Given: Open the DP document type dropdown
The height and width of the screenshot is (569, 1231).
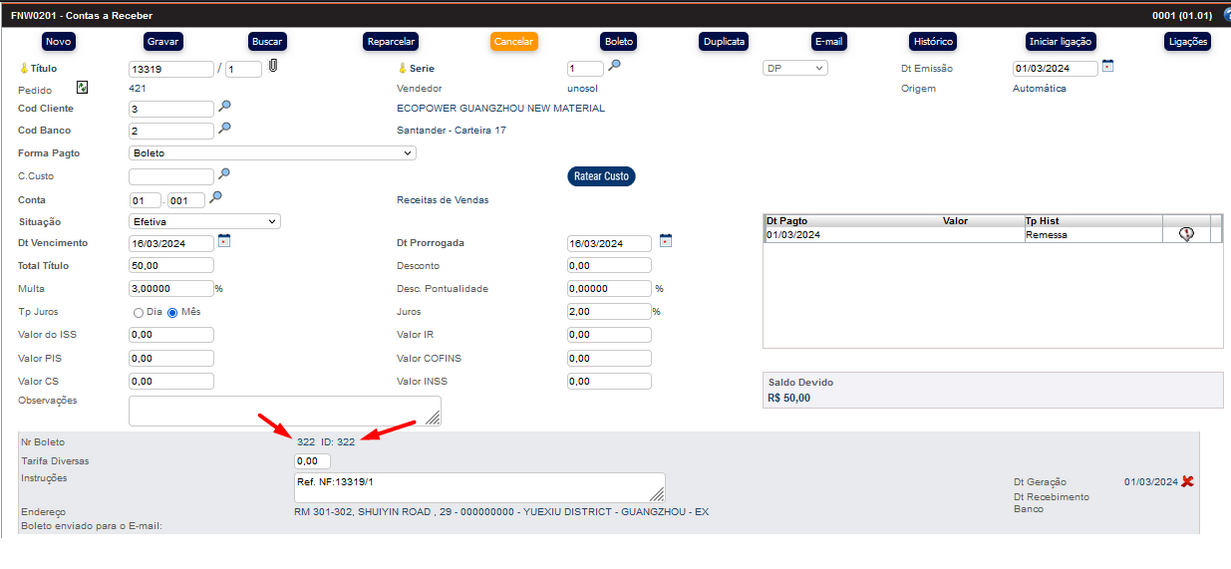Looking at the screenshot, I should [795, 68].
